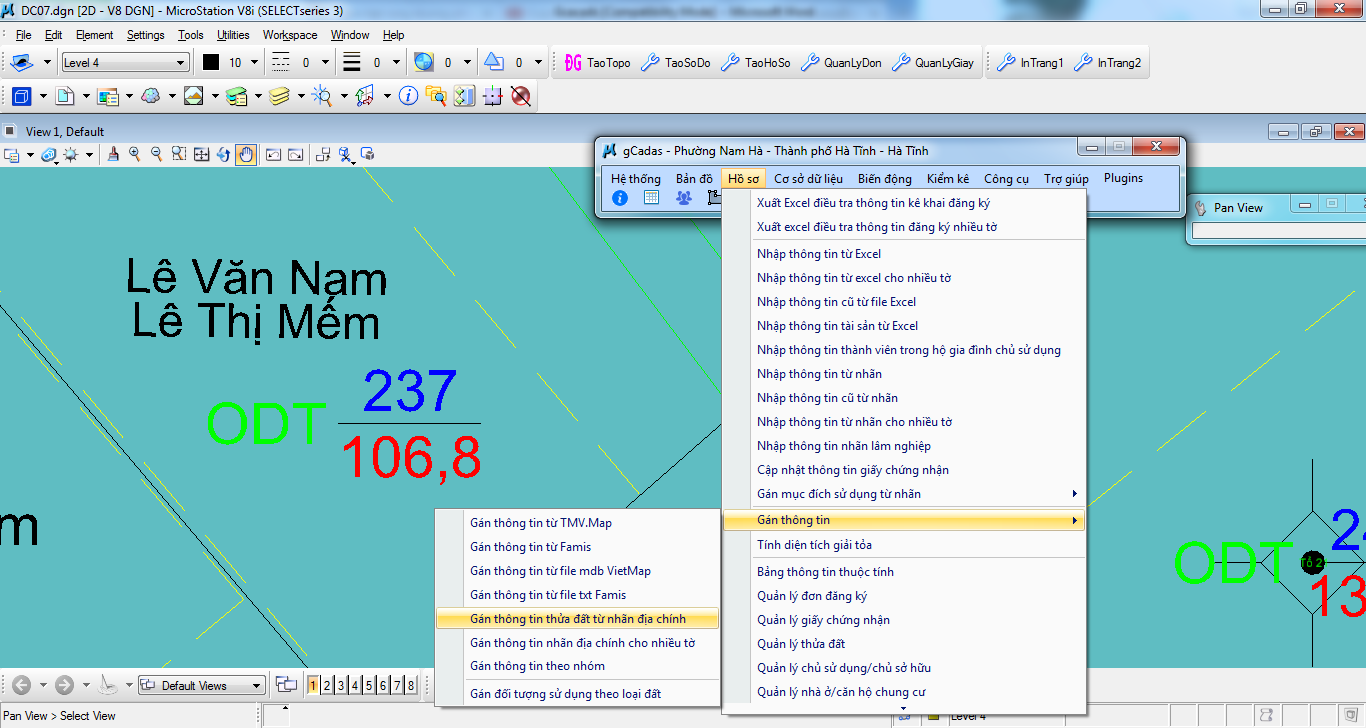Screen dimensions: 1366x728
Task: Click the blue Element Information icon
Action: pyautogui.click(x=408, y=96)
